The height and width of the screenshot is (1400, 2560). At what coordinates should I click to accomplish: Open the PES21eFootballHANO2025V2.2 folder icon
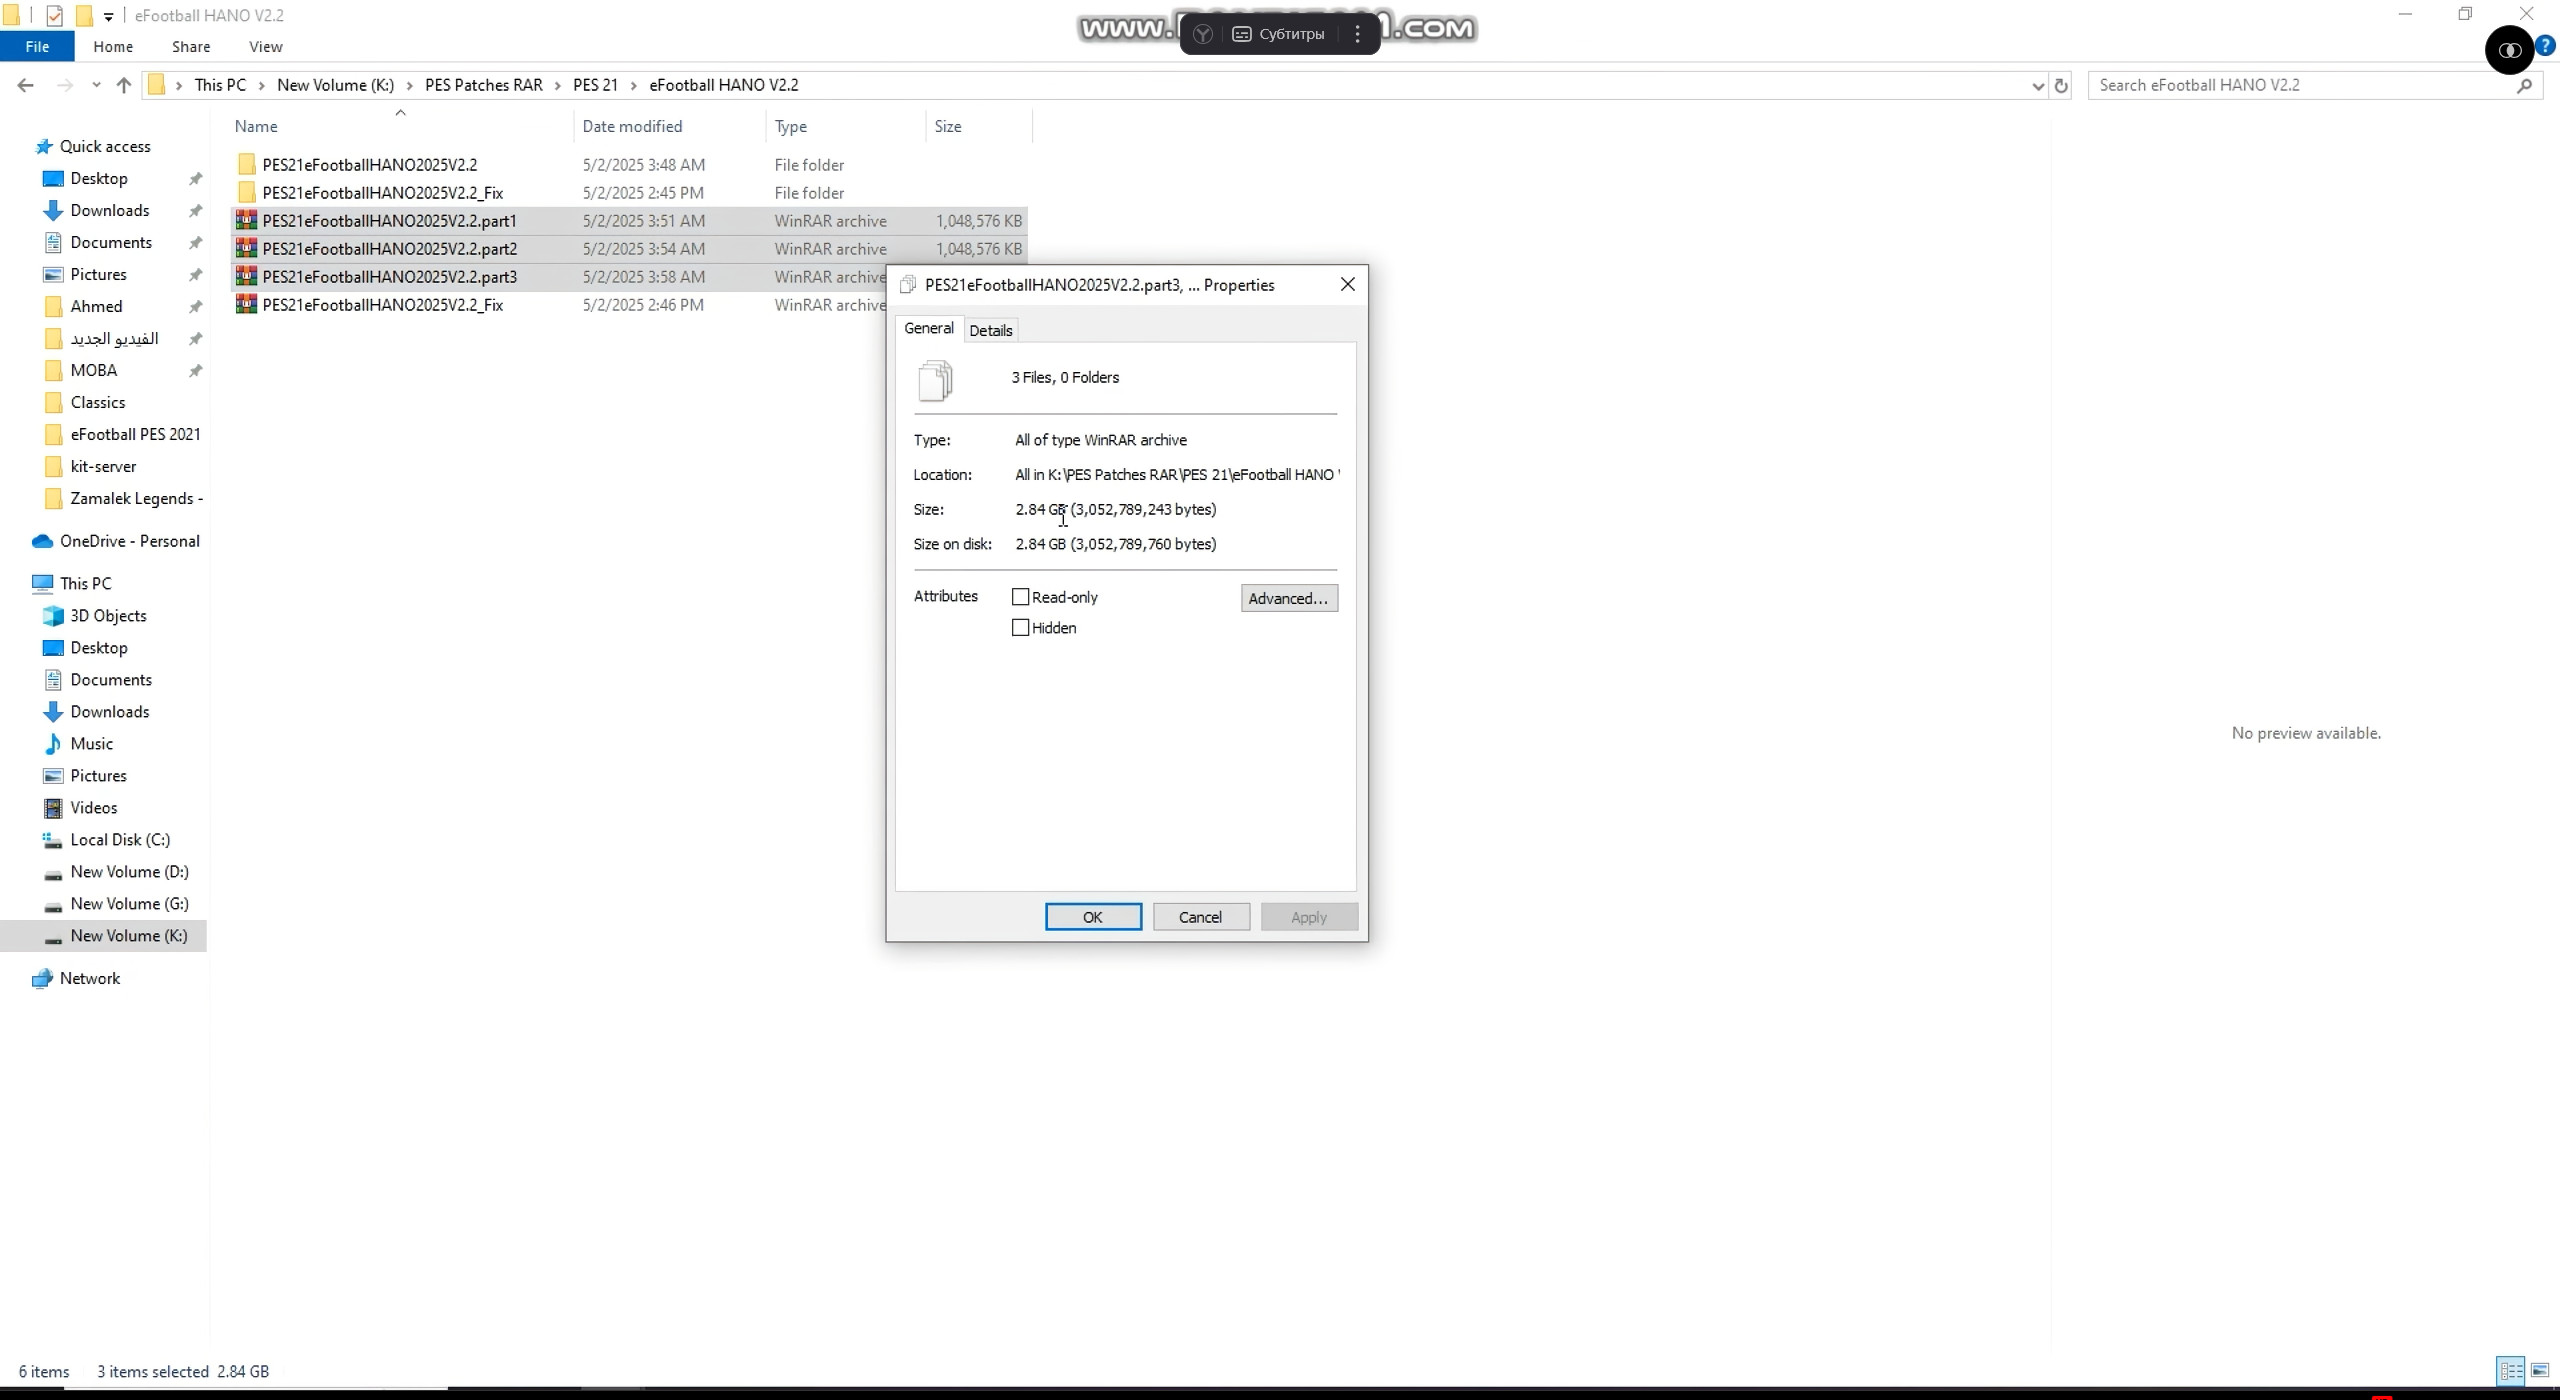(247, 165)
